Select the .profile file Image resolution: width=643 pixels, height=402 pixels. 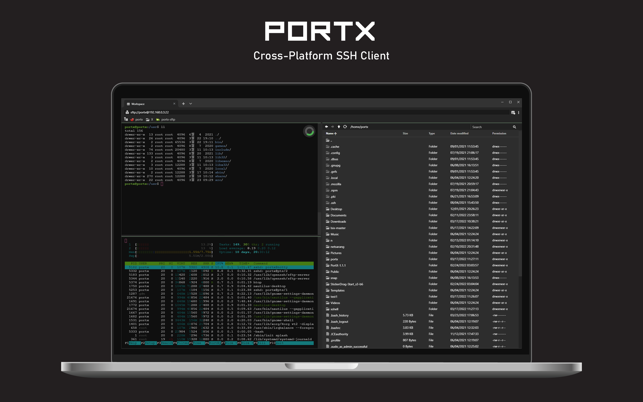coord(421,340)
